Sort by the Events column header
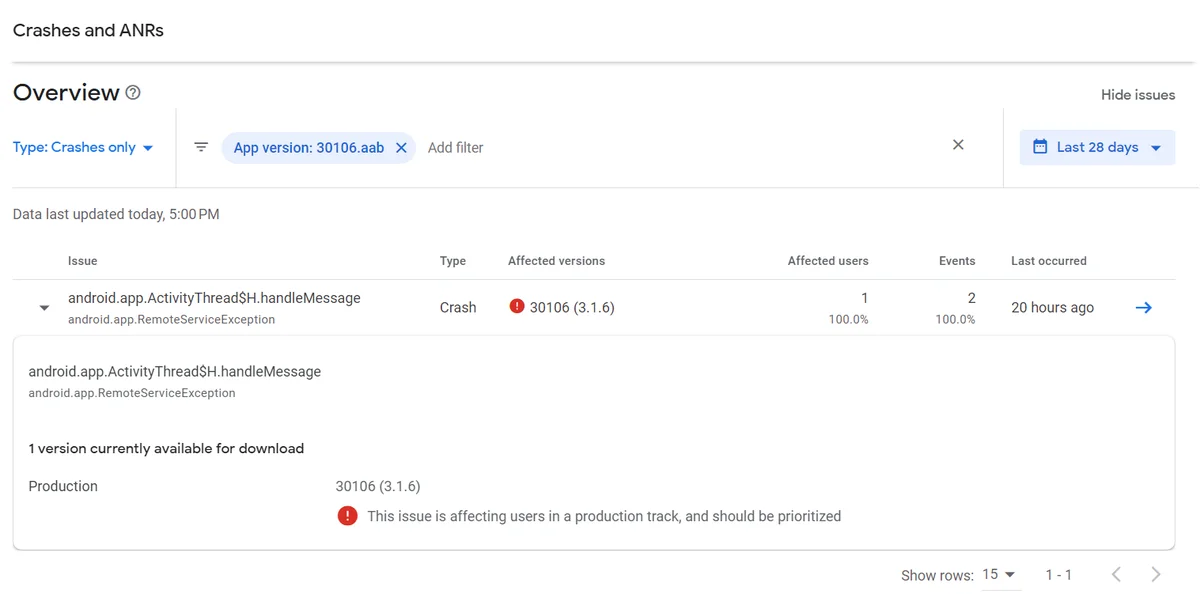 point(957,261)
